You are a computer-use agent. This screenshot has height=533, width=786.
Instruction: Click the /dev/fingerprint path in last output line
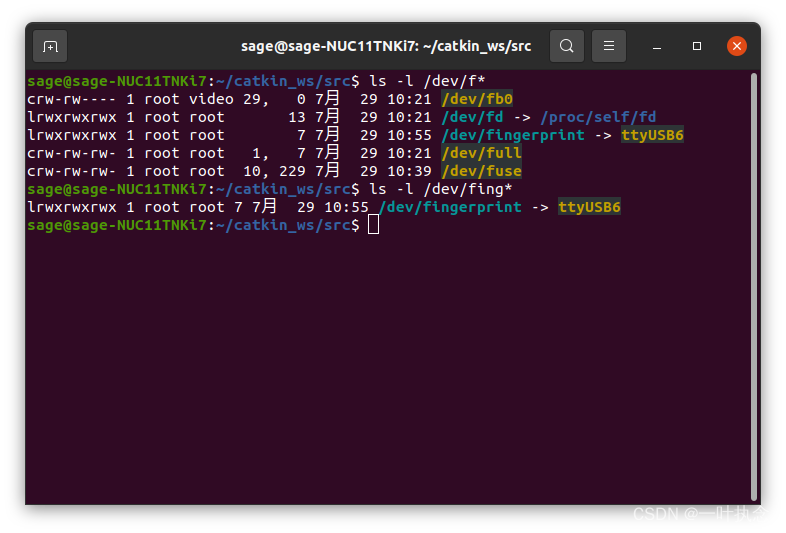pyautogui.click(x=450, y=208)
